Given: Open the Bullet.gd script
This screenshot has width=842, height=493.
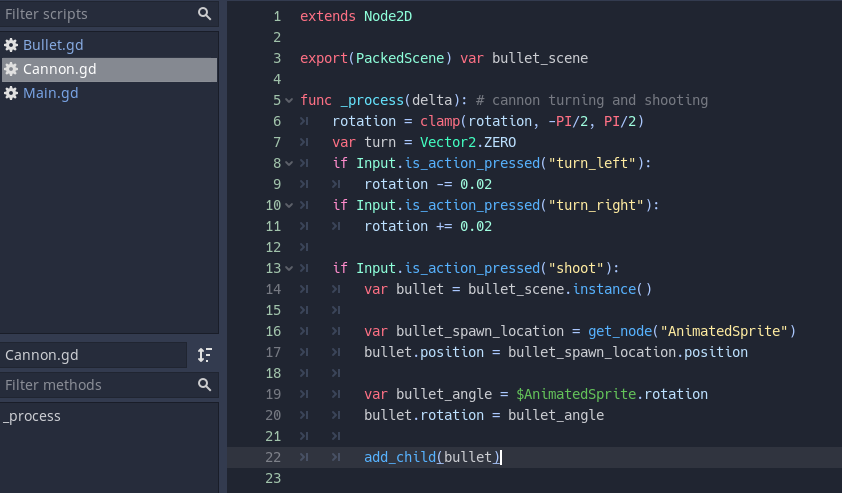Looking at the screenshot, I should pyautogui.click(x=53, y=45).
